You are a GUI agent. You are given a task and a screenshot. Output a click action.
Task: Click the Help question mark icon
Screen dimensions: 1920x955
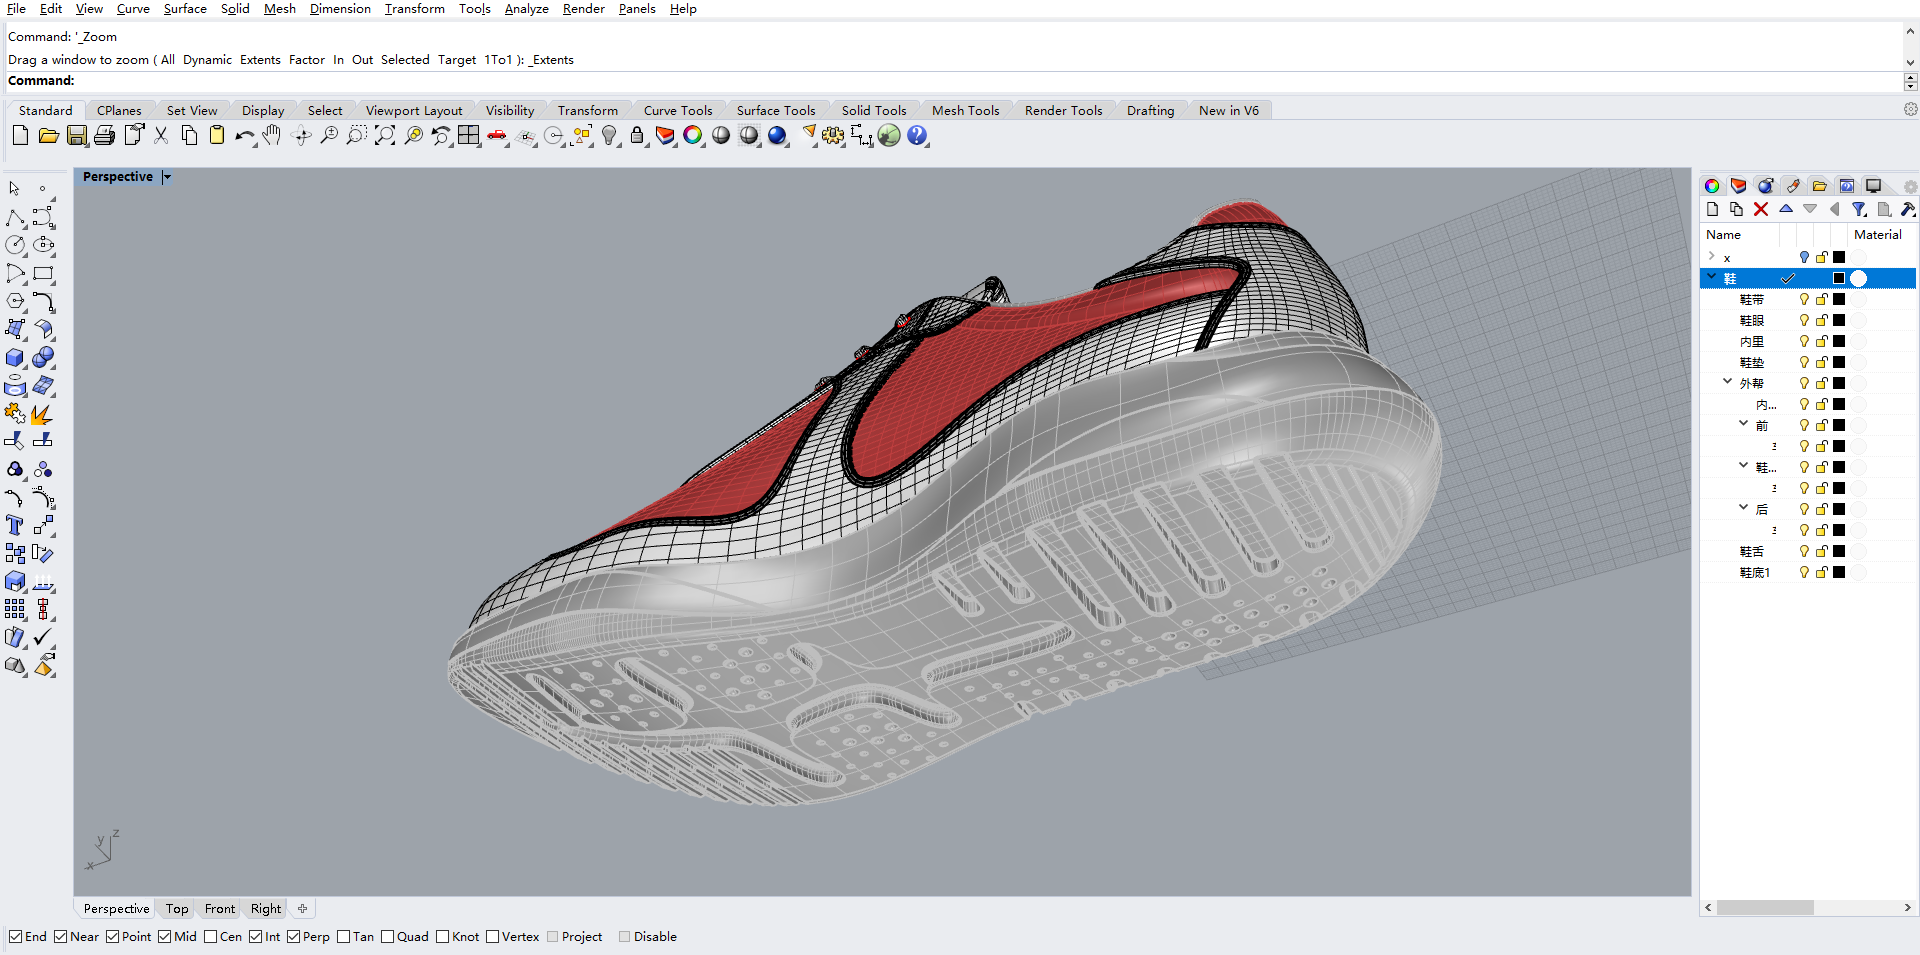coord(917,136)
